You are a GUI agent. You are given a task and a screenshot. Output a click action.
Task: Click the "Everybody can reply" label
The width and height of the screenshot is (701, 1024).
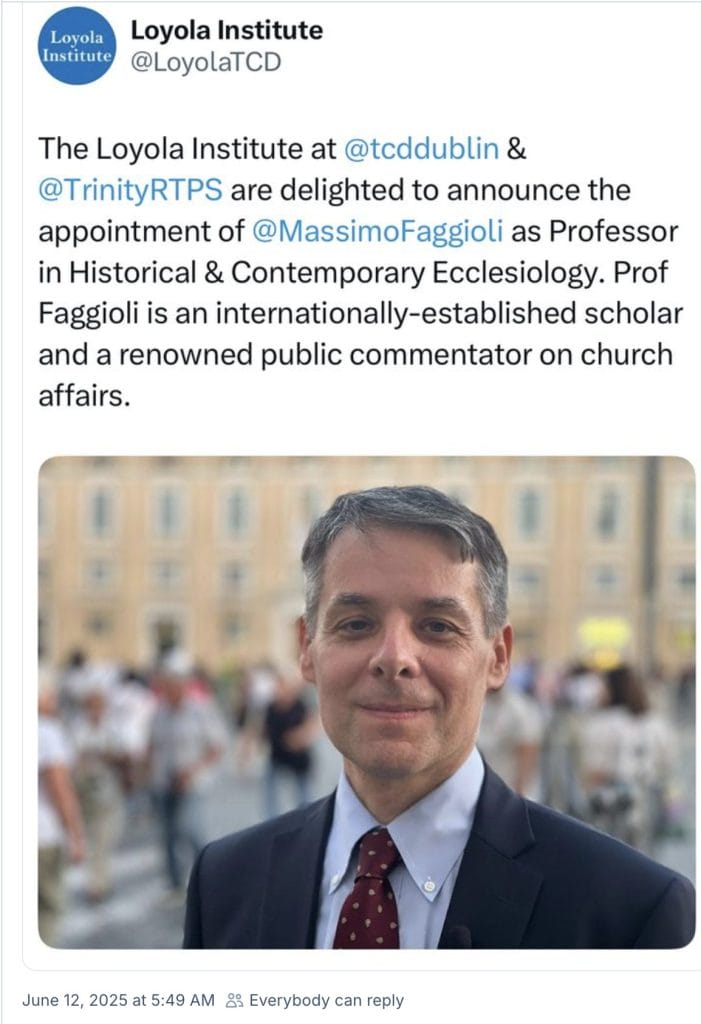326,1000
